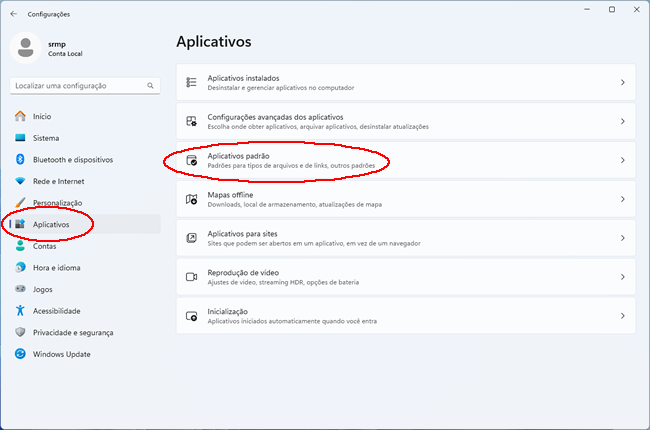Image resolution: width=650 pixels, height=430 pixels.
Task: Click the Aplicativos instalados list icon
Action: pyautogui.click(x=191, y=82)
